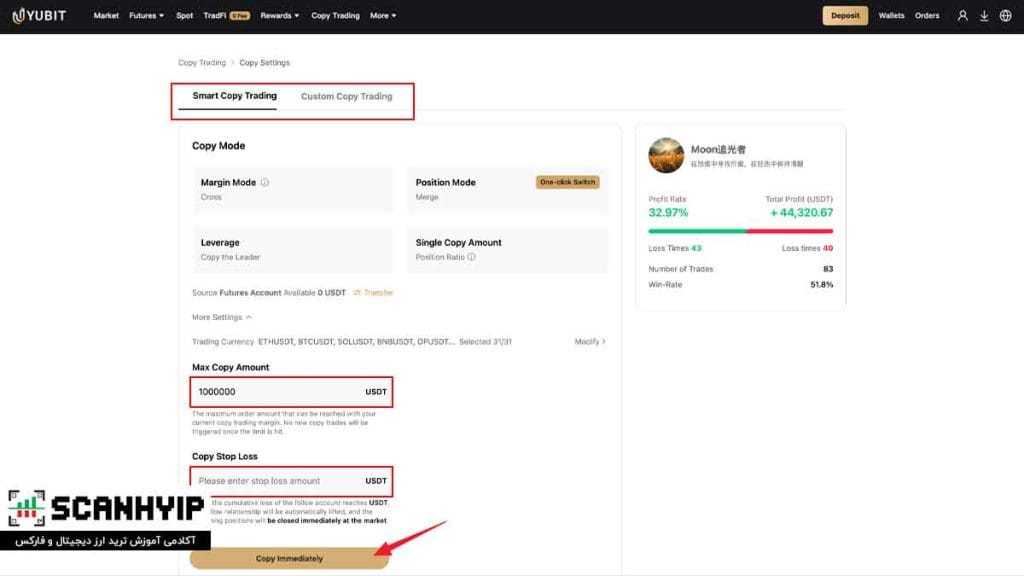
Task: Expand the Rewards dropdown menu
Action: (280, 16)
